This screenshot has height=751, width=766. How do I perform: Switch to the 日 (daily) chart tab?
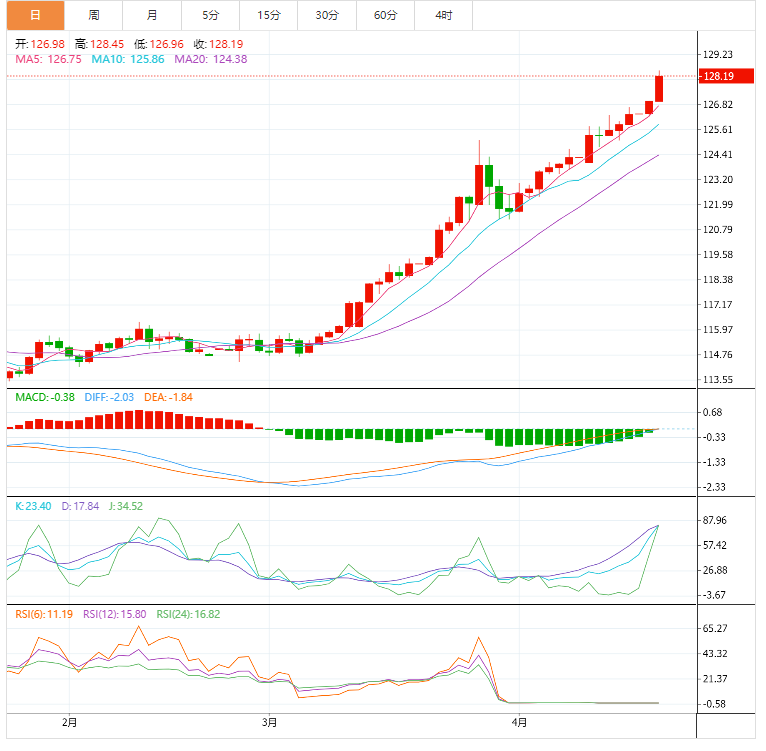click(35, 15)
